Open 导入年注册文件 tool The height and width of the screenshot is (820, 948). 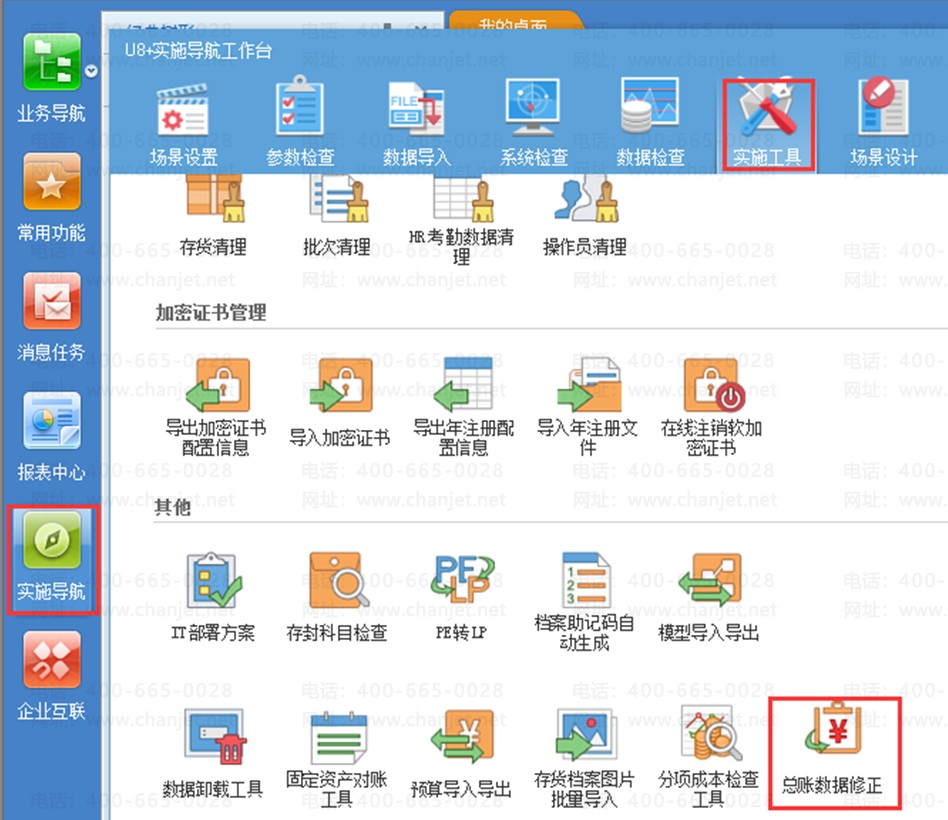(x=588, y=408)
